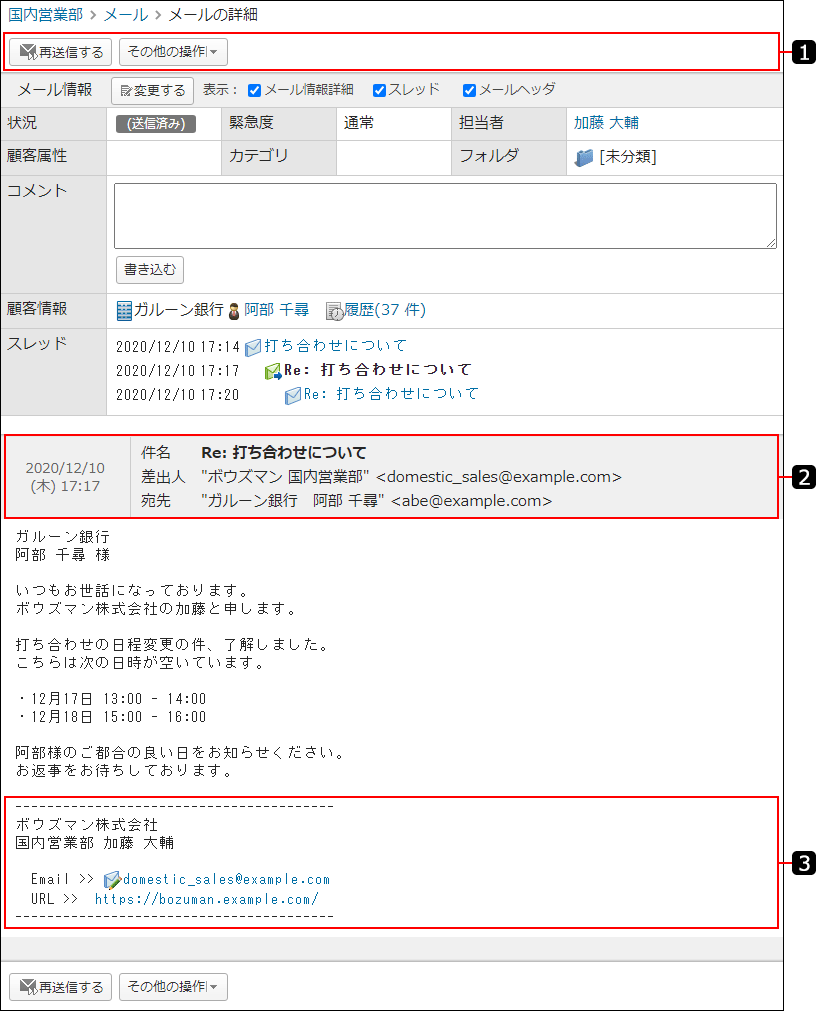Click mail icon of 17:20 thread entry
Screen dimensions: 816x1011
click(x=293, y=395)
